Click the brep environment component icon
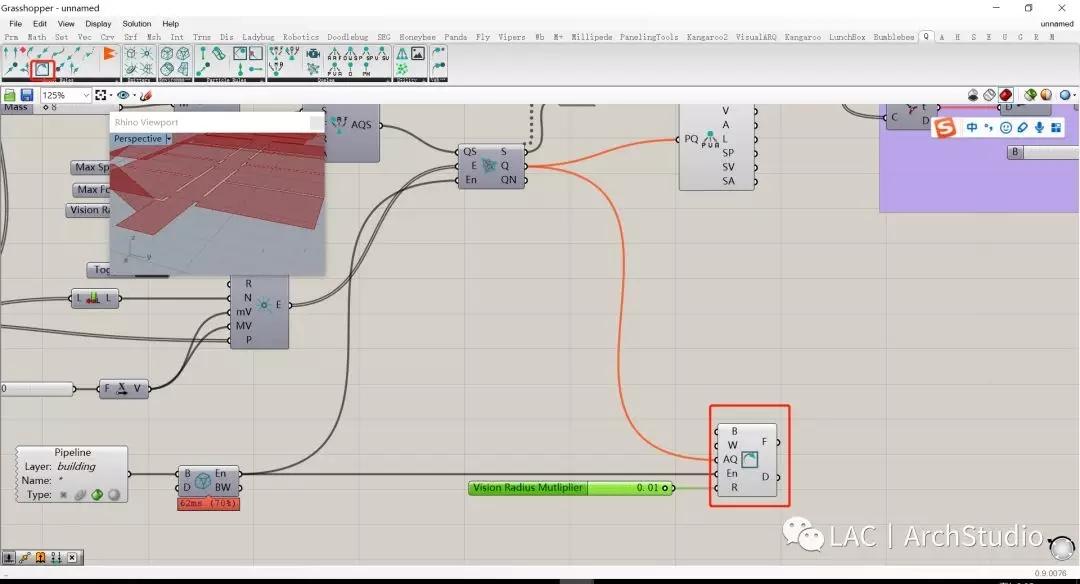The height and width of the screenshot is (584, 1080). [202, 481]
